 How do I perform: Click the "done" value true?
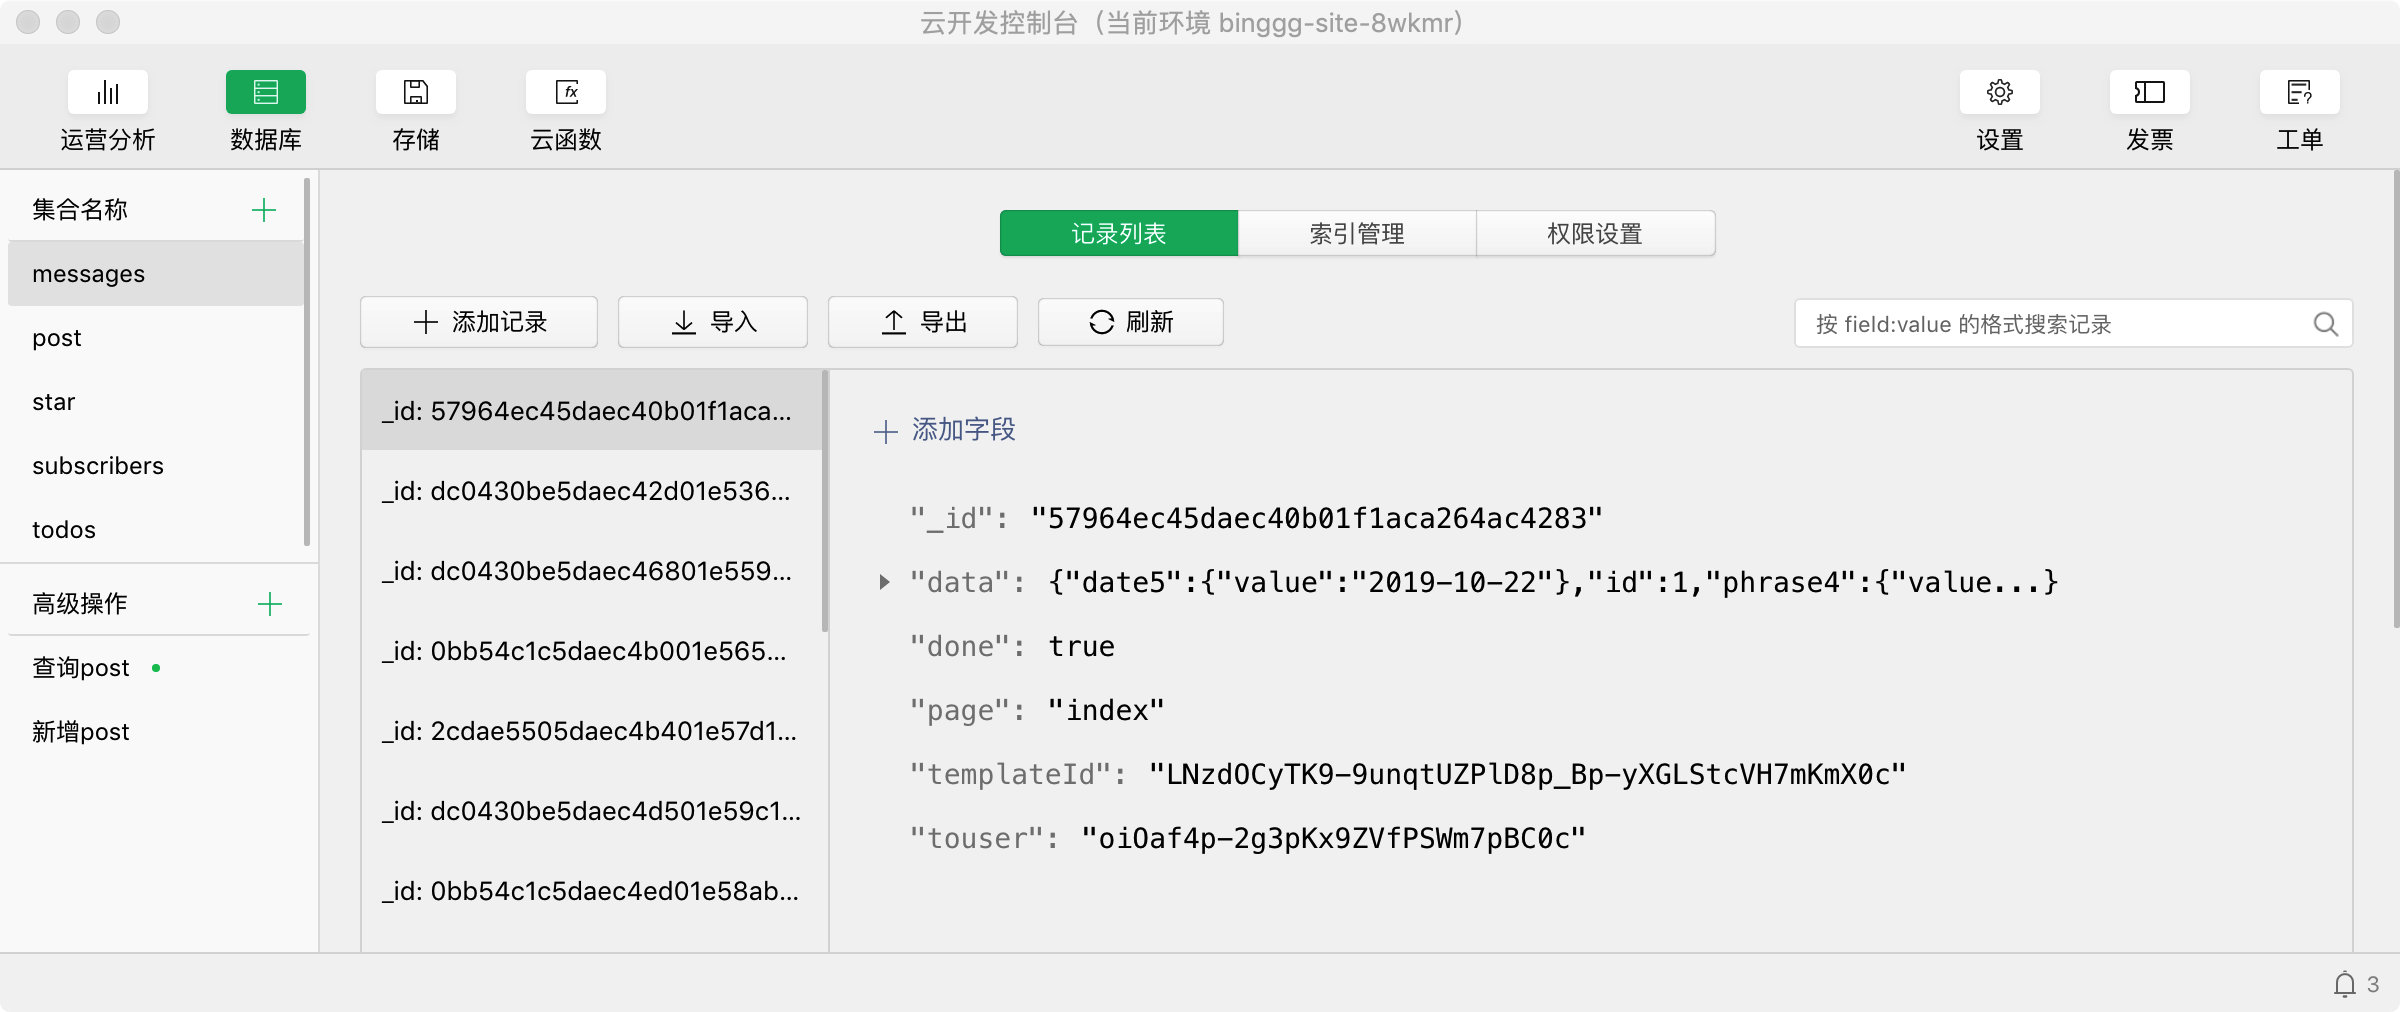(1081, 646)
